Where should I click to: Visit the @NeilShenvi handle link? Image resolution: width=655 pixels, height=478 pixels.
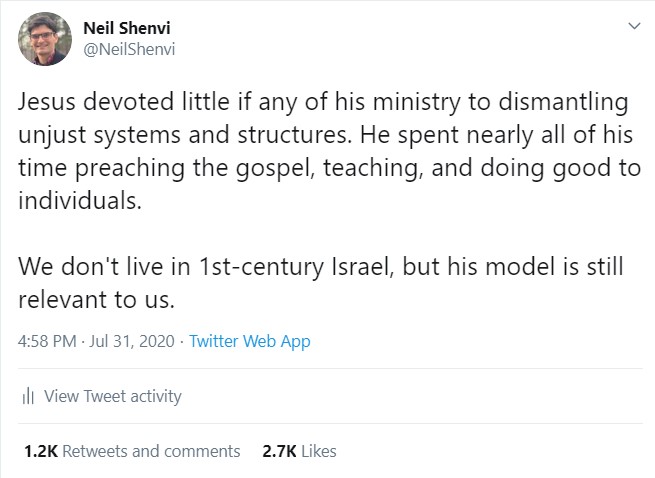(x=129, y=48)
